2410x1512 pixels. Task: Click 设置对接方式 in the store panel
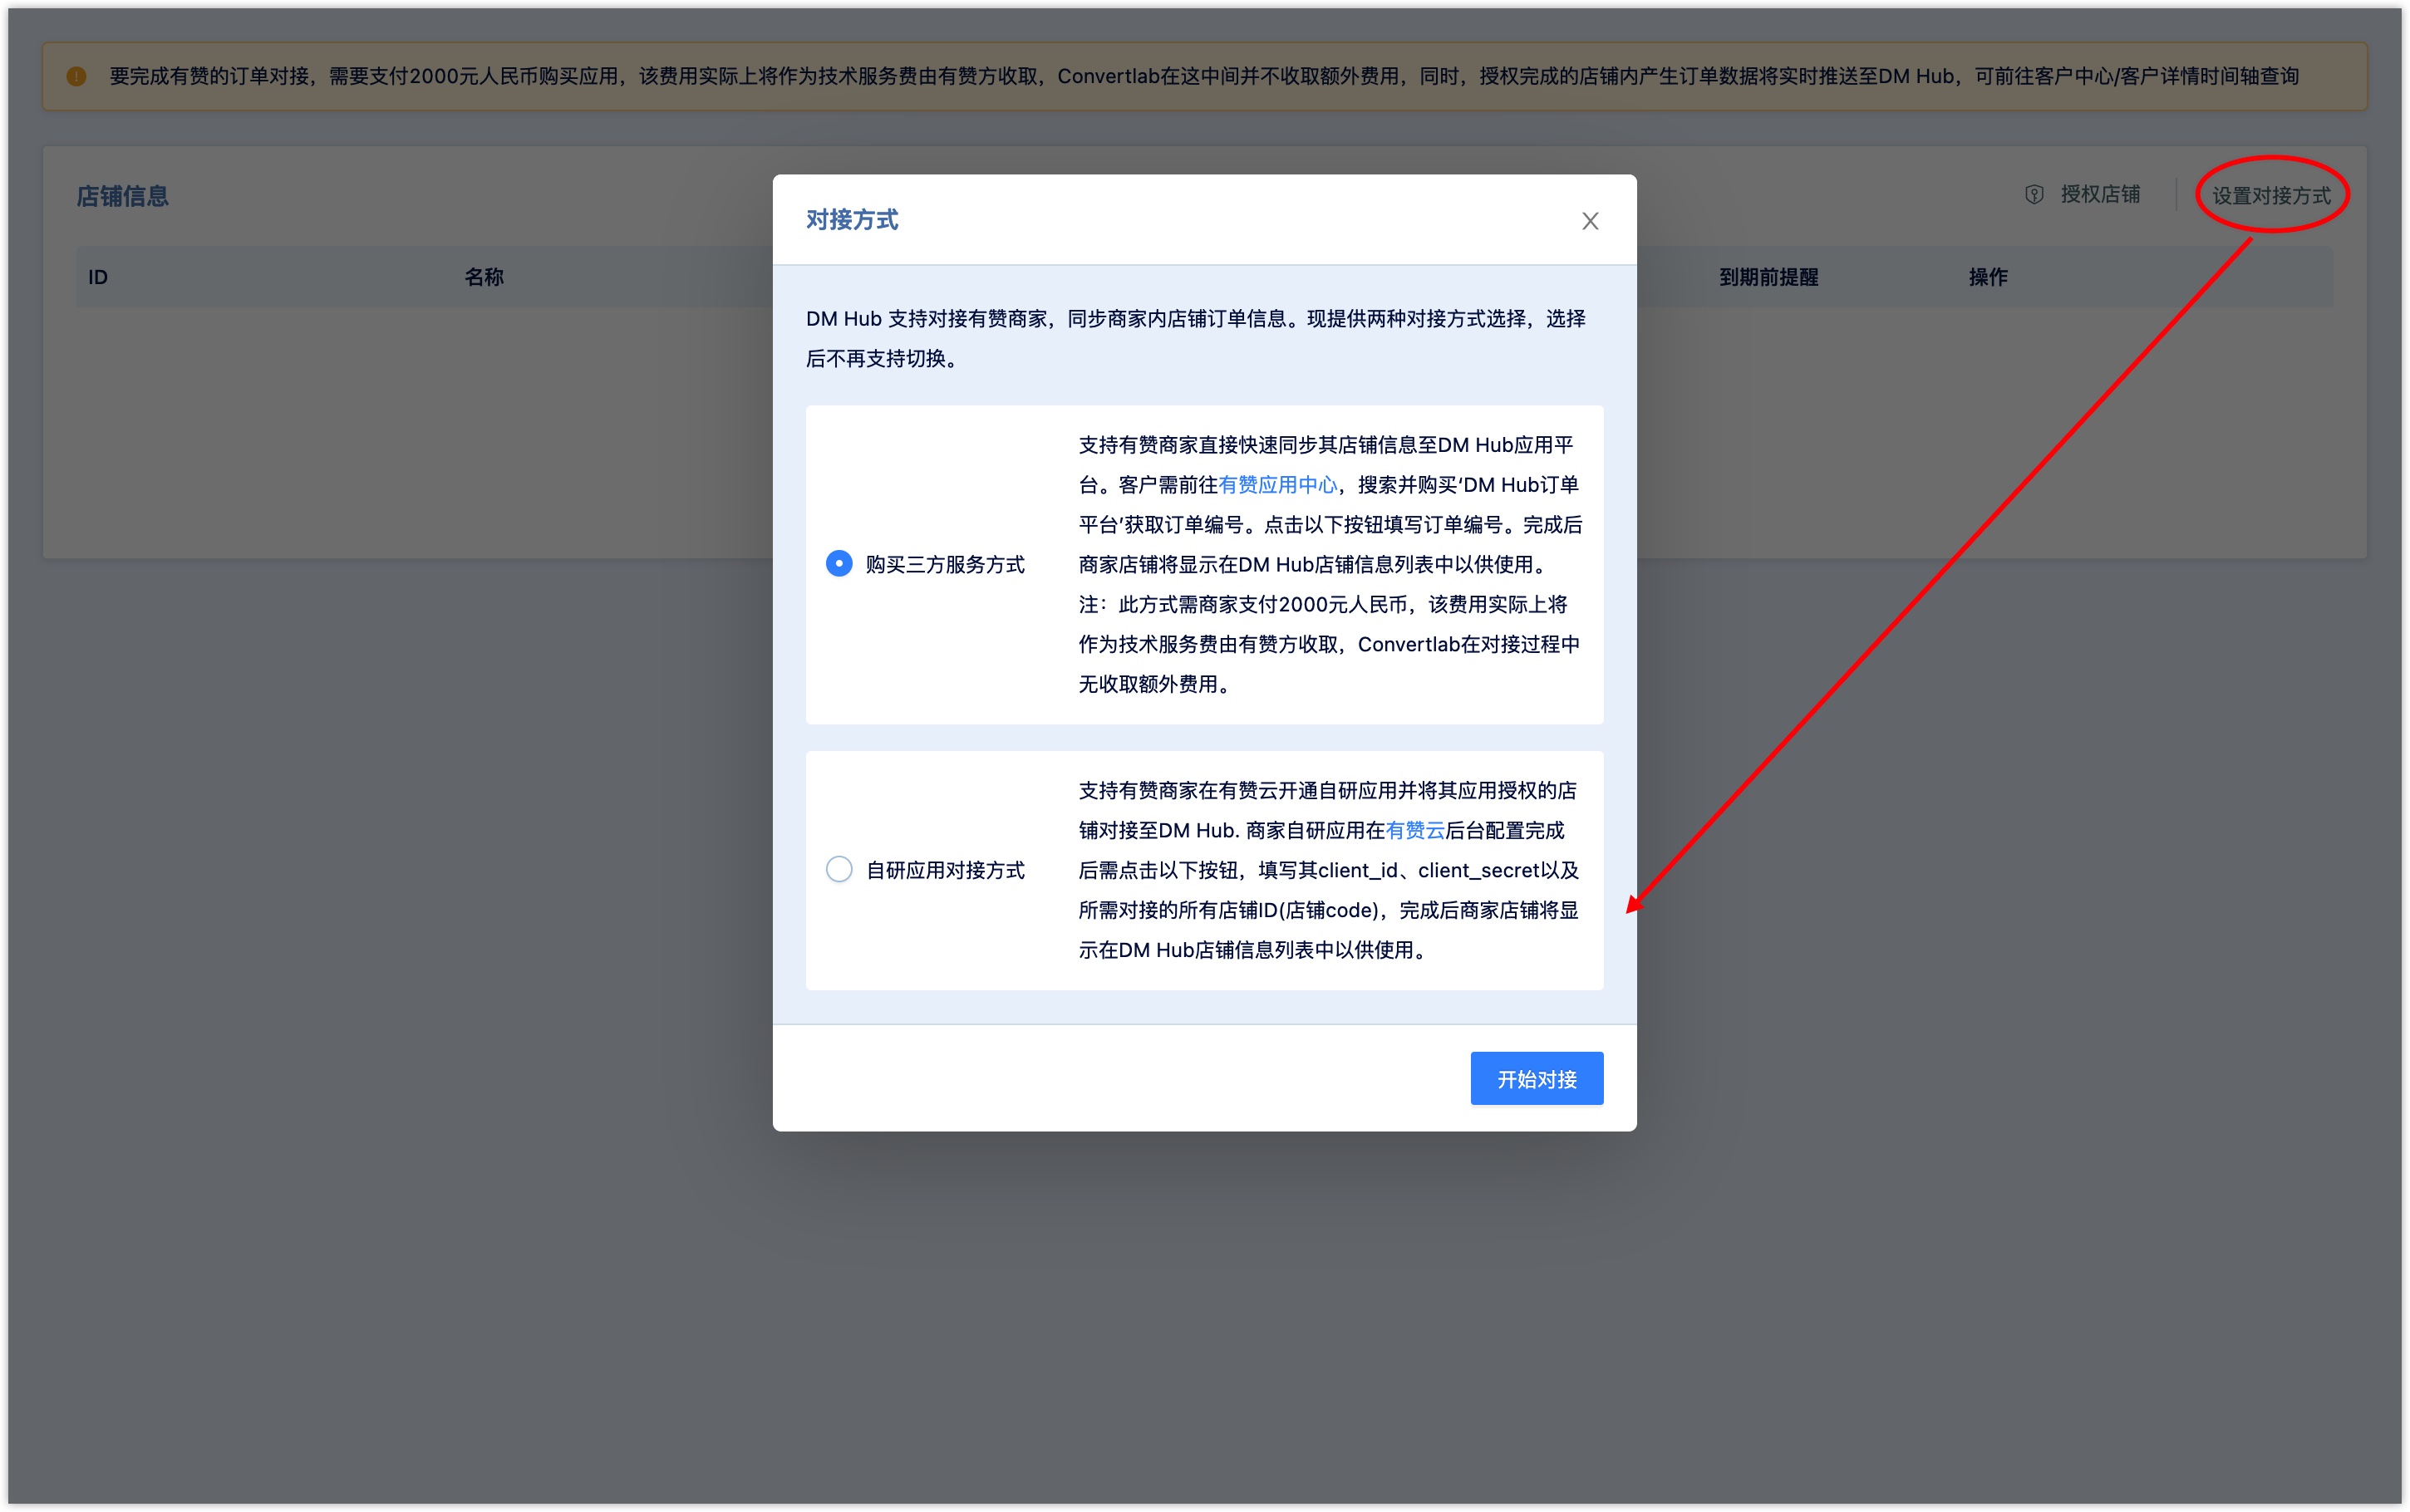[x=2270, y=196]
